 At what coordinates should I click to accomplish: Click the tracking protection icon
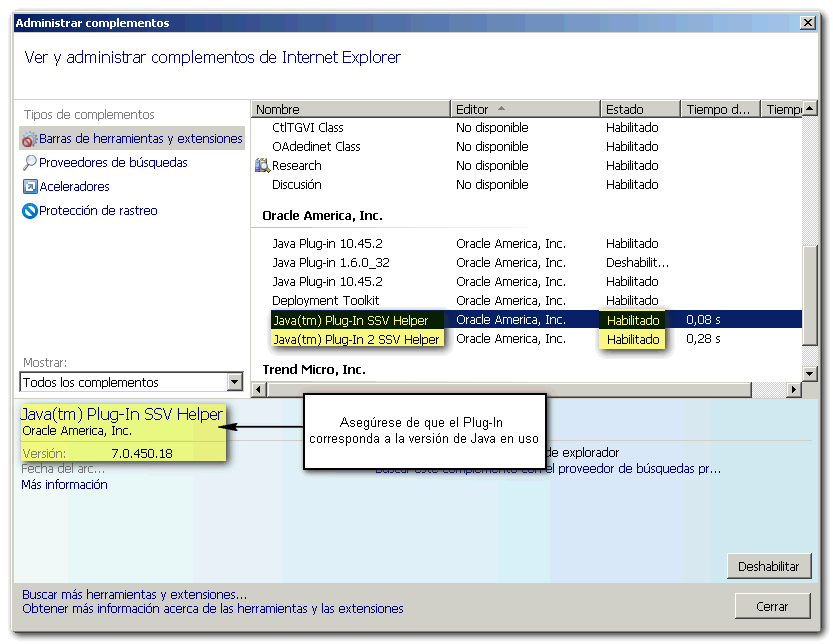point(30,211)
